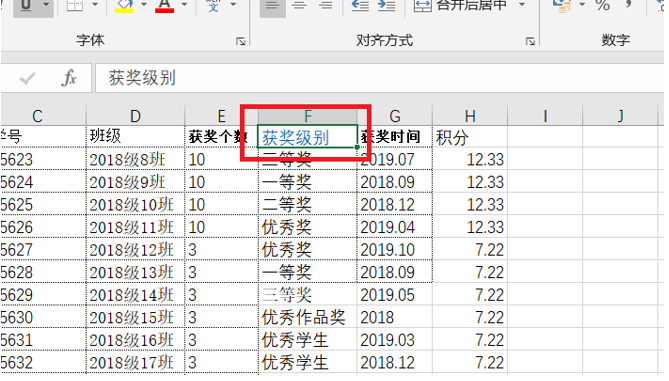669x381 pixels.
Task: Toggle underline formatting button
Action: [26, 6]
